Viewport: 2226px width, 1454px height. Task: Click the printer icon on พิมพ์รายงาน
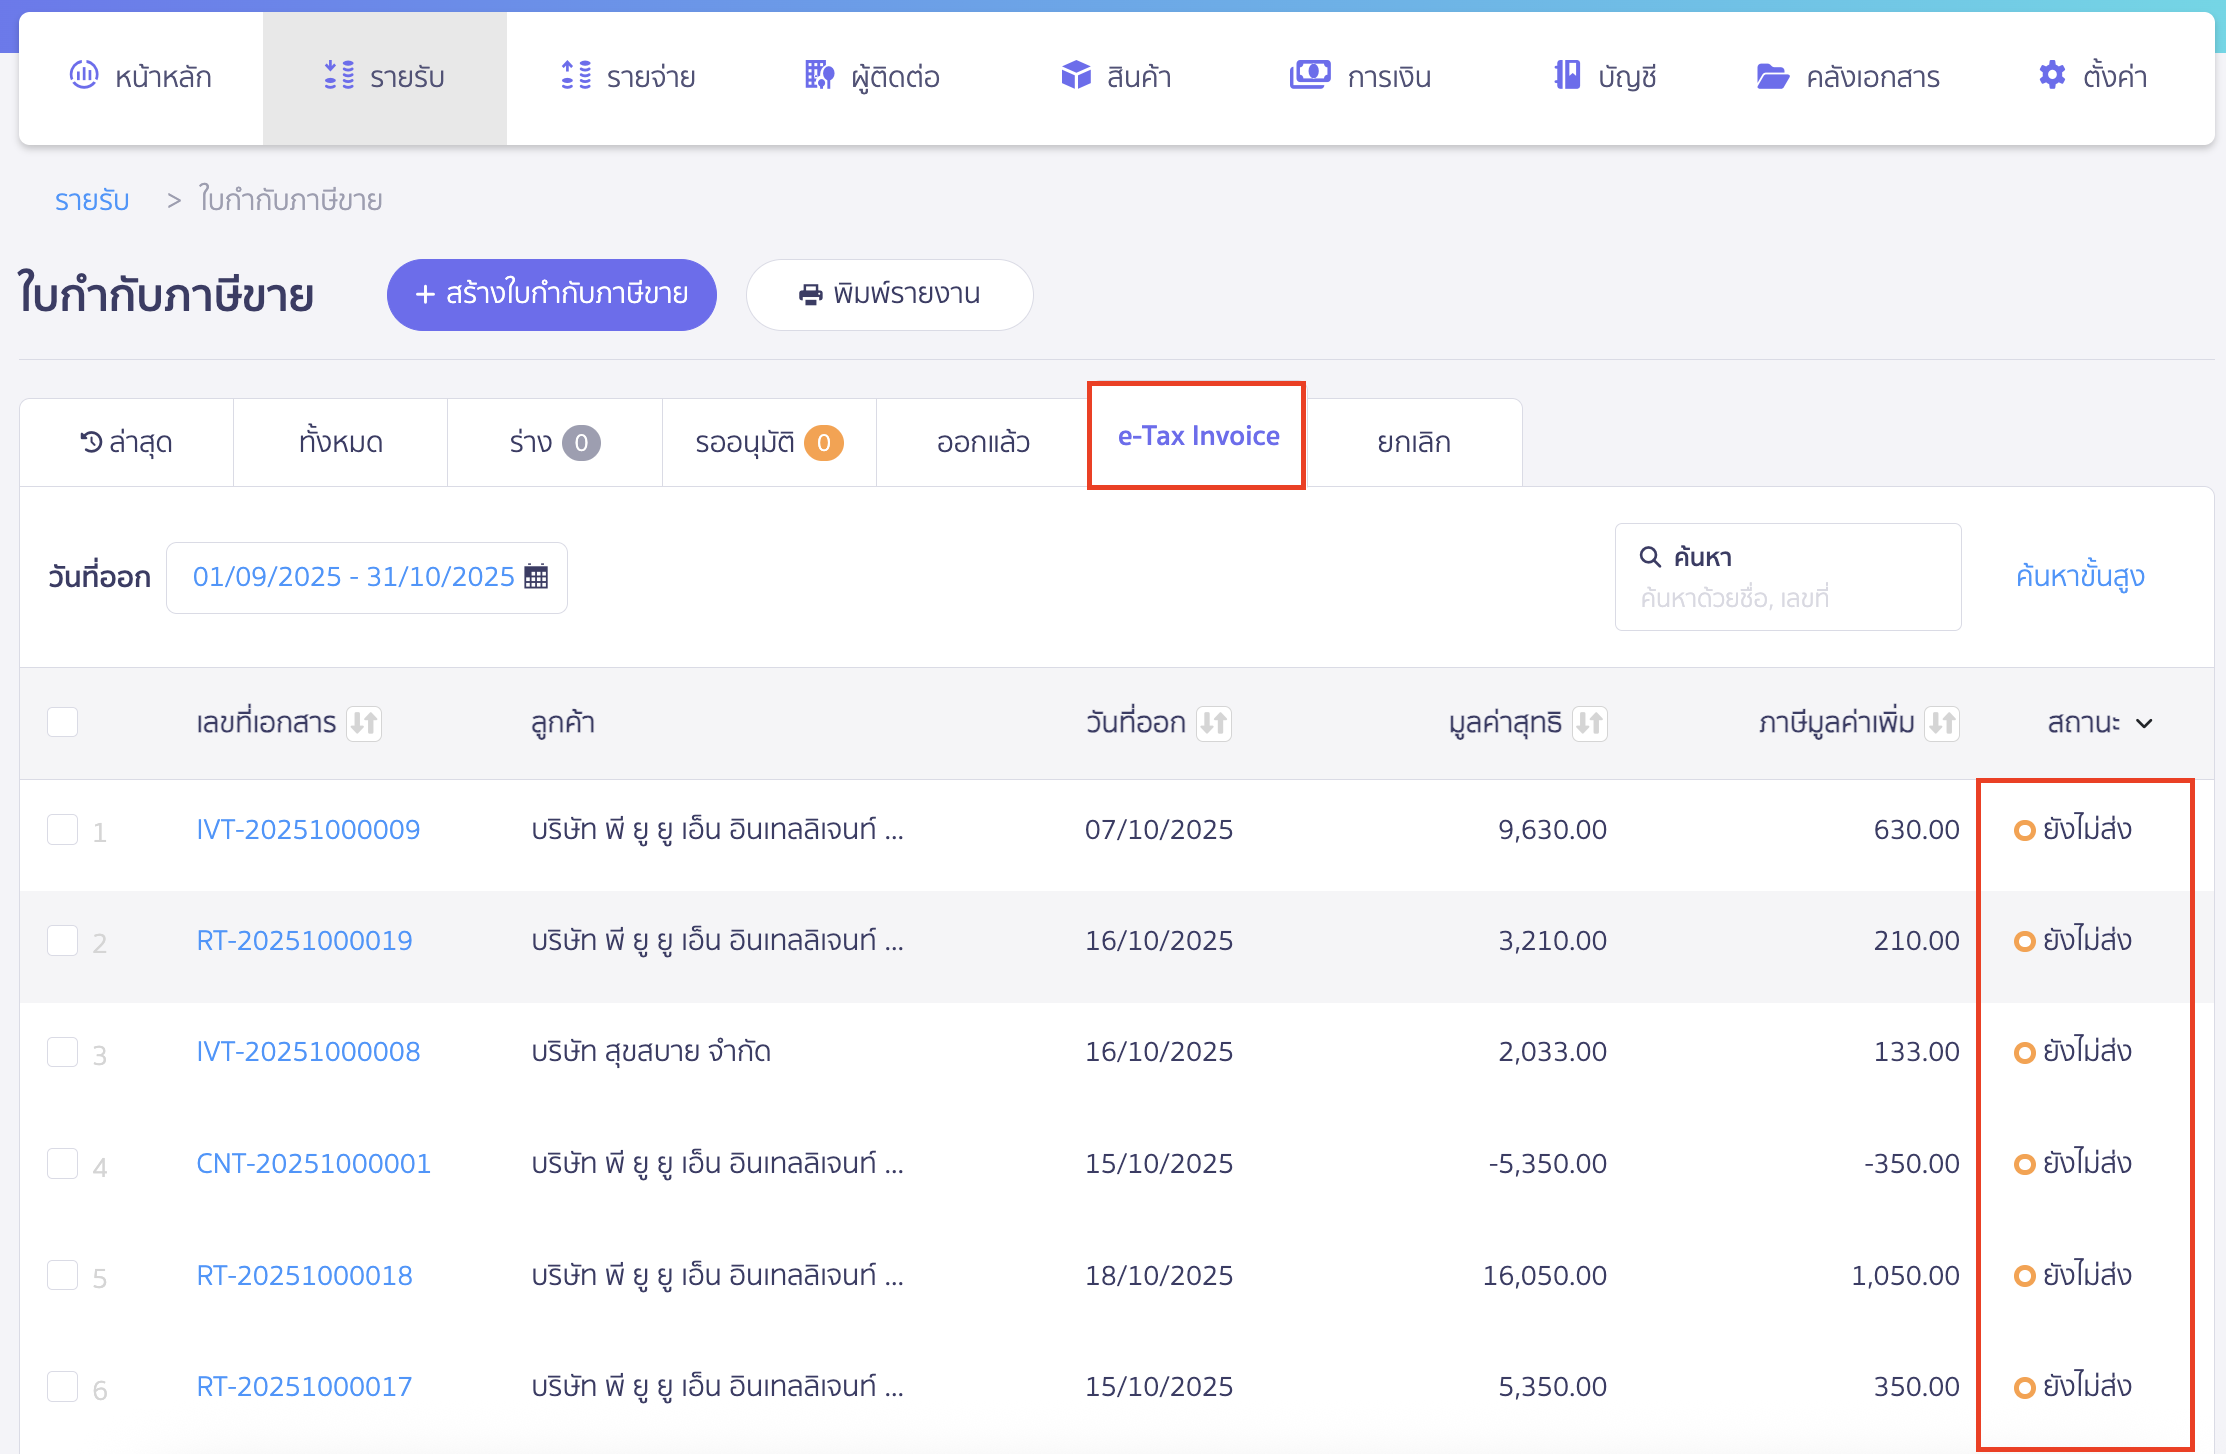(808, 294)
